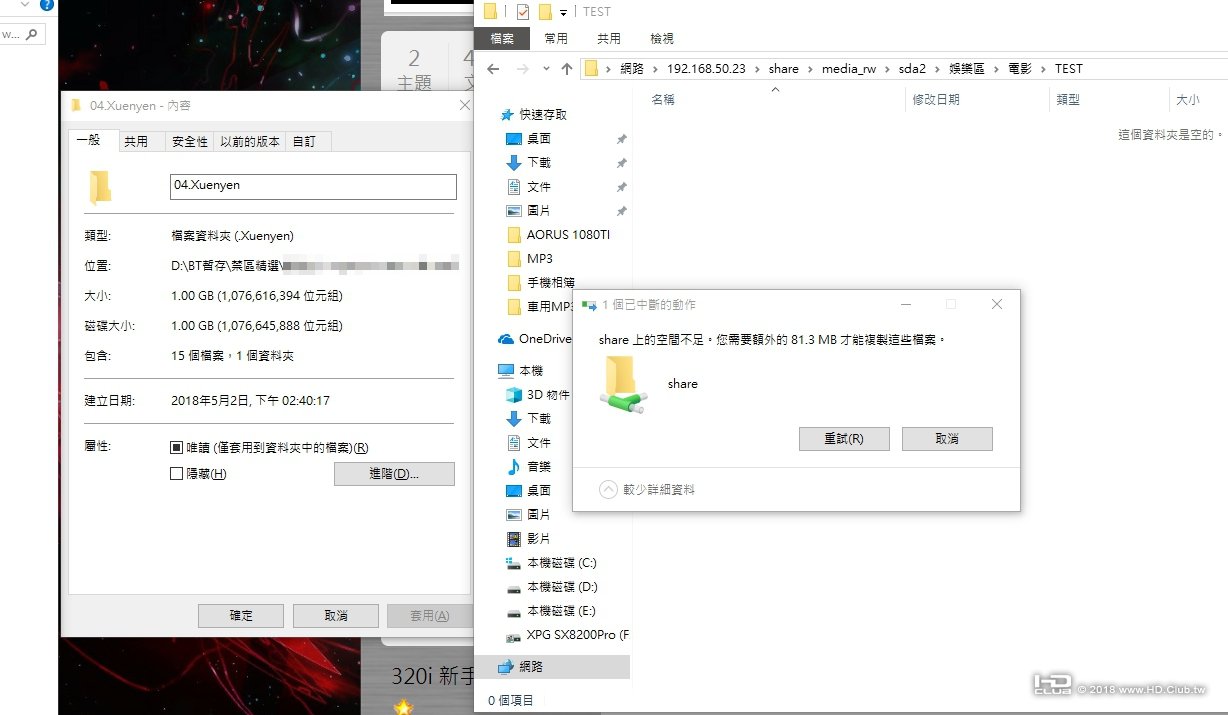Open the XPG SX8200Pro drive

578,636
